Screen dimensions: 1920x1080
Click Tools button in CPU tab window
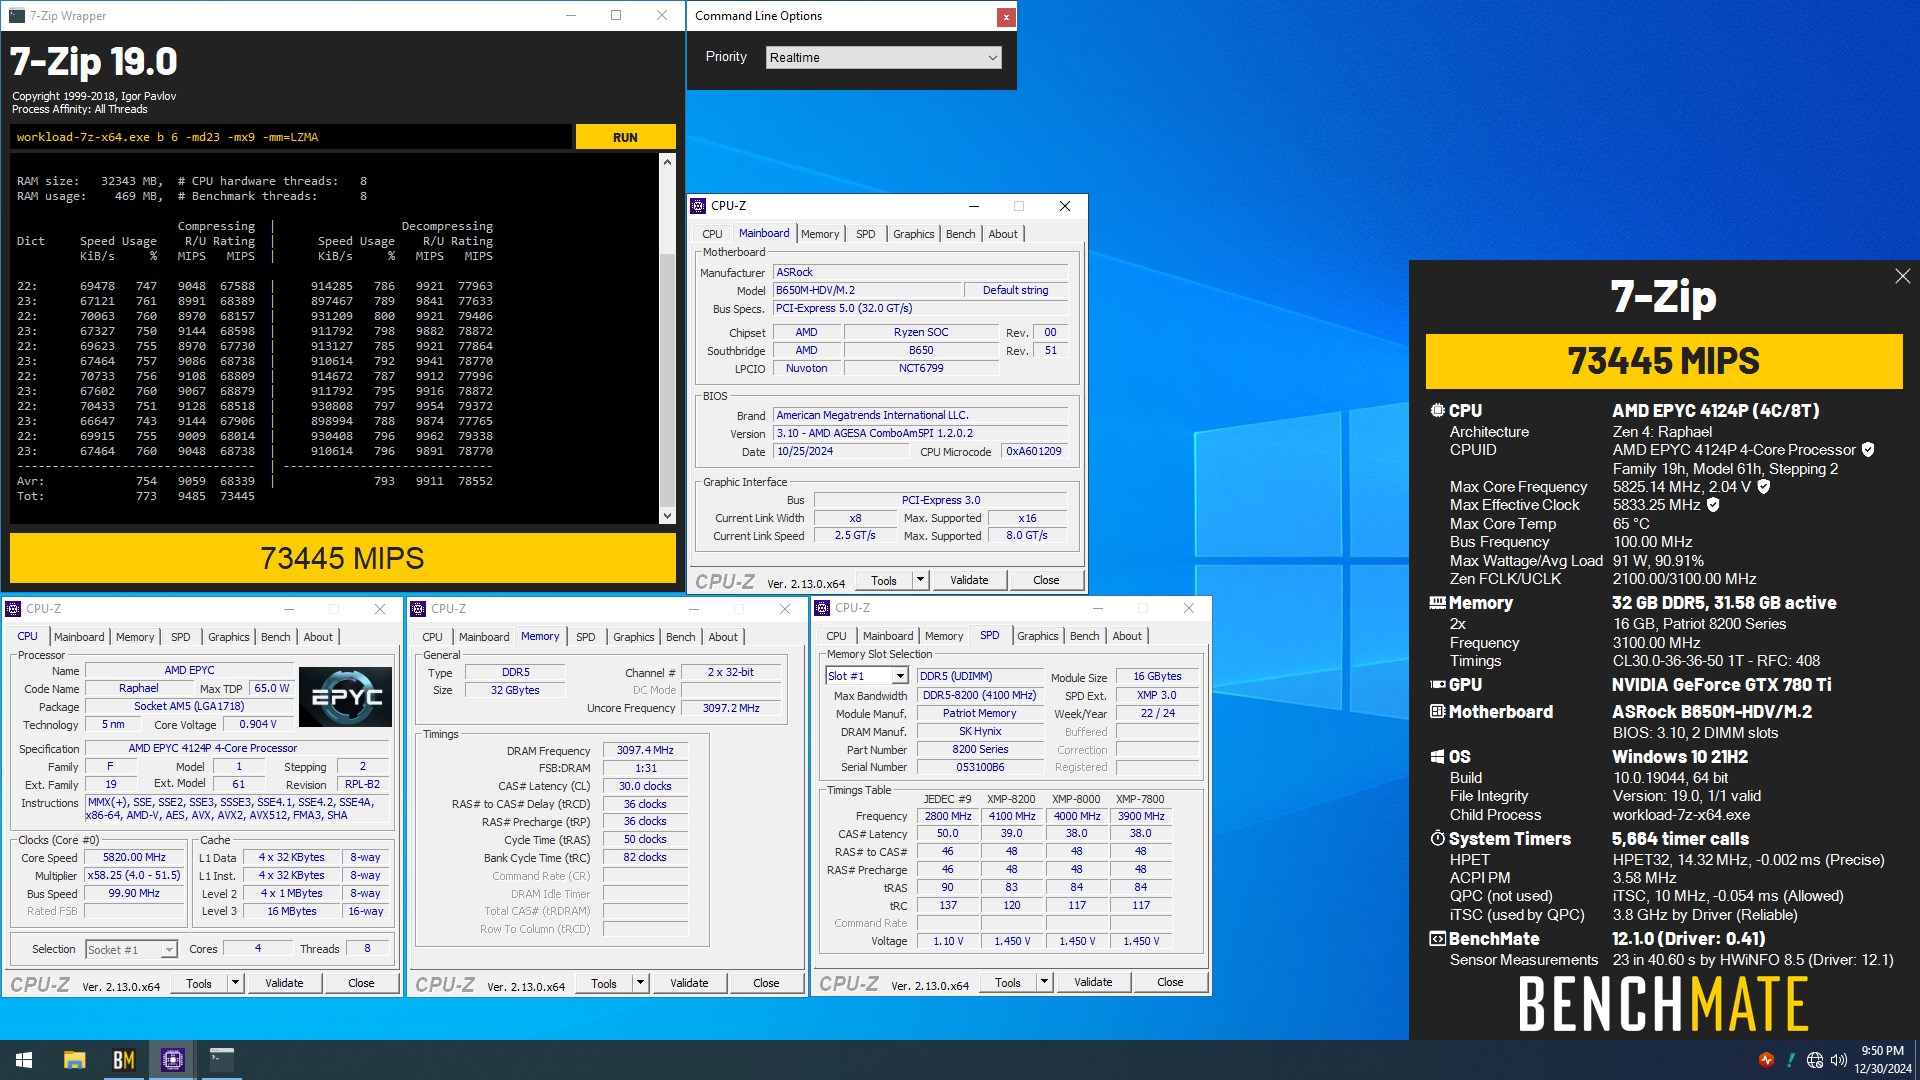point(199,983)
